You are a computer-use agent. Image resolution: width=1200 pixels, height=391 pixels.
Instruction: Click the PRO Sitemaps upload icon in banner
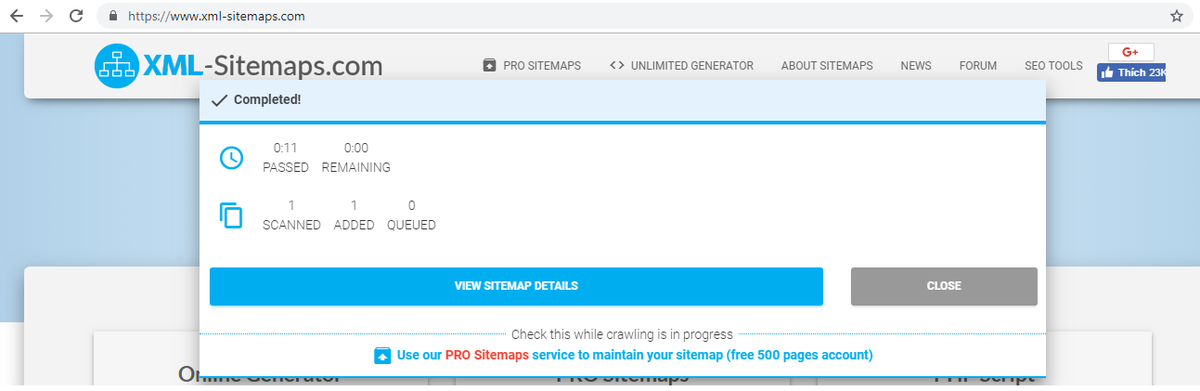click(x=382, y=355)
